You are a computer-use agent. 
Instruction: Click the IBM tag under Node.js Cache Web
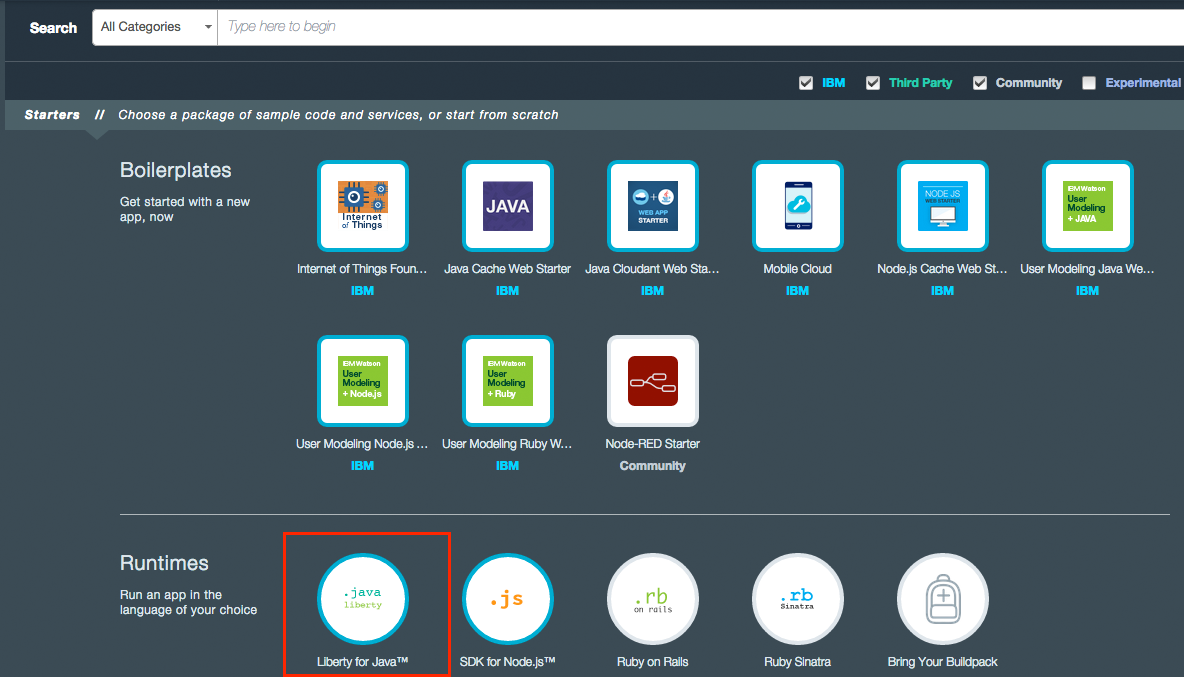[942, 291]
